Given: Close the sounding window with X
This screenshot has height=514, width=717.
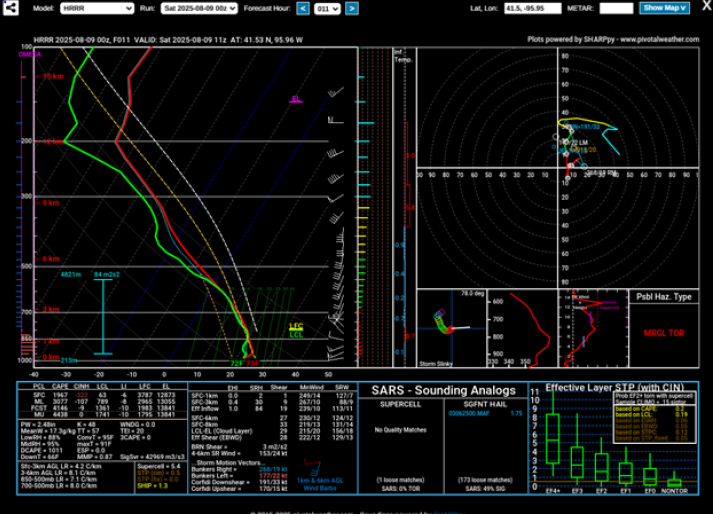Looking at the screenshot, I should tap(707, 6).
